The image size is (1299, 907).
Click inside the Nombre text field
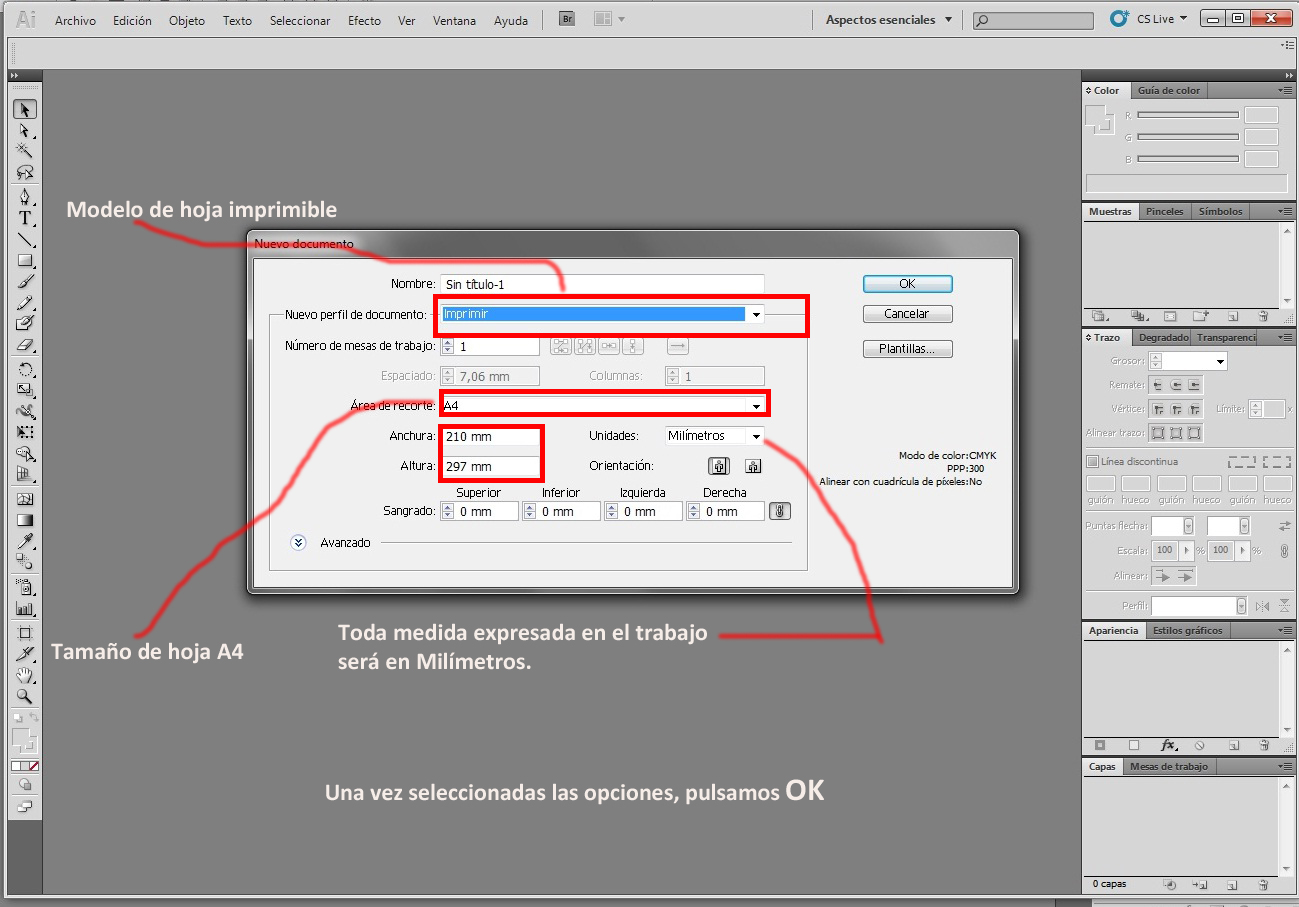point(600,283)
